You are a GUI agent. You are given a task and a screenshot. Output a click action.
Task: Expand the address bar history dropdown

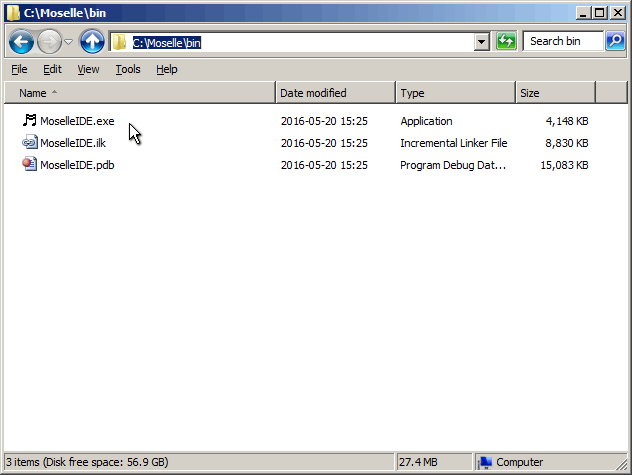pos(481,42)
